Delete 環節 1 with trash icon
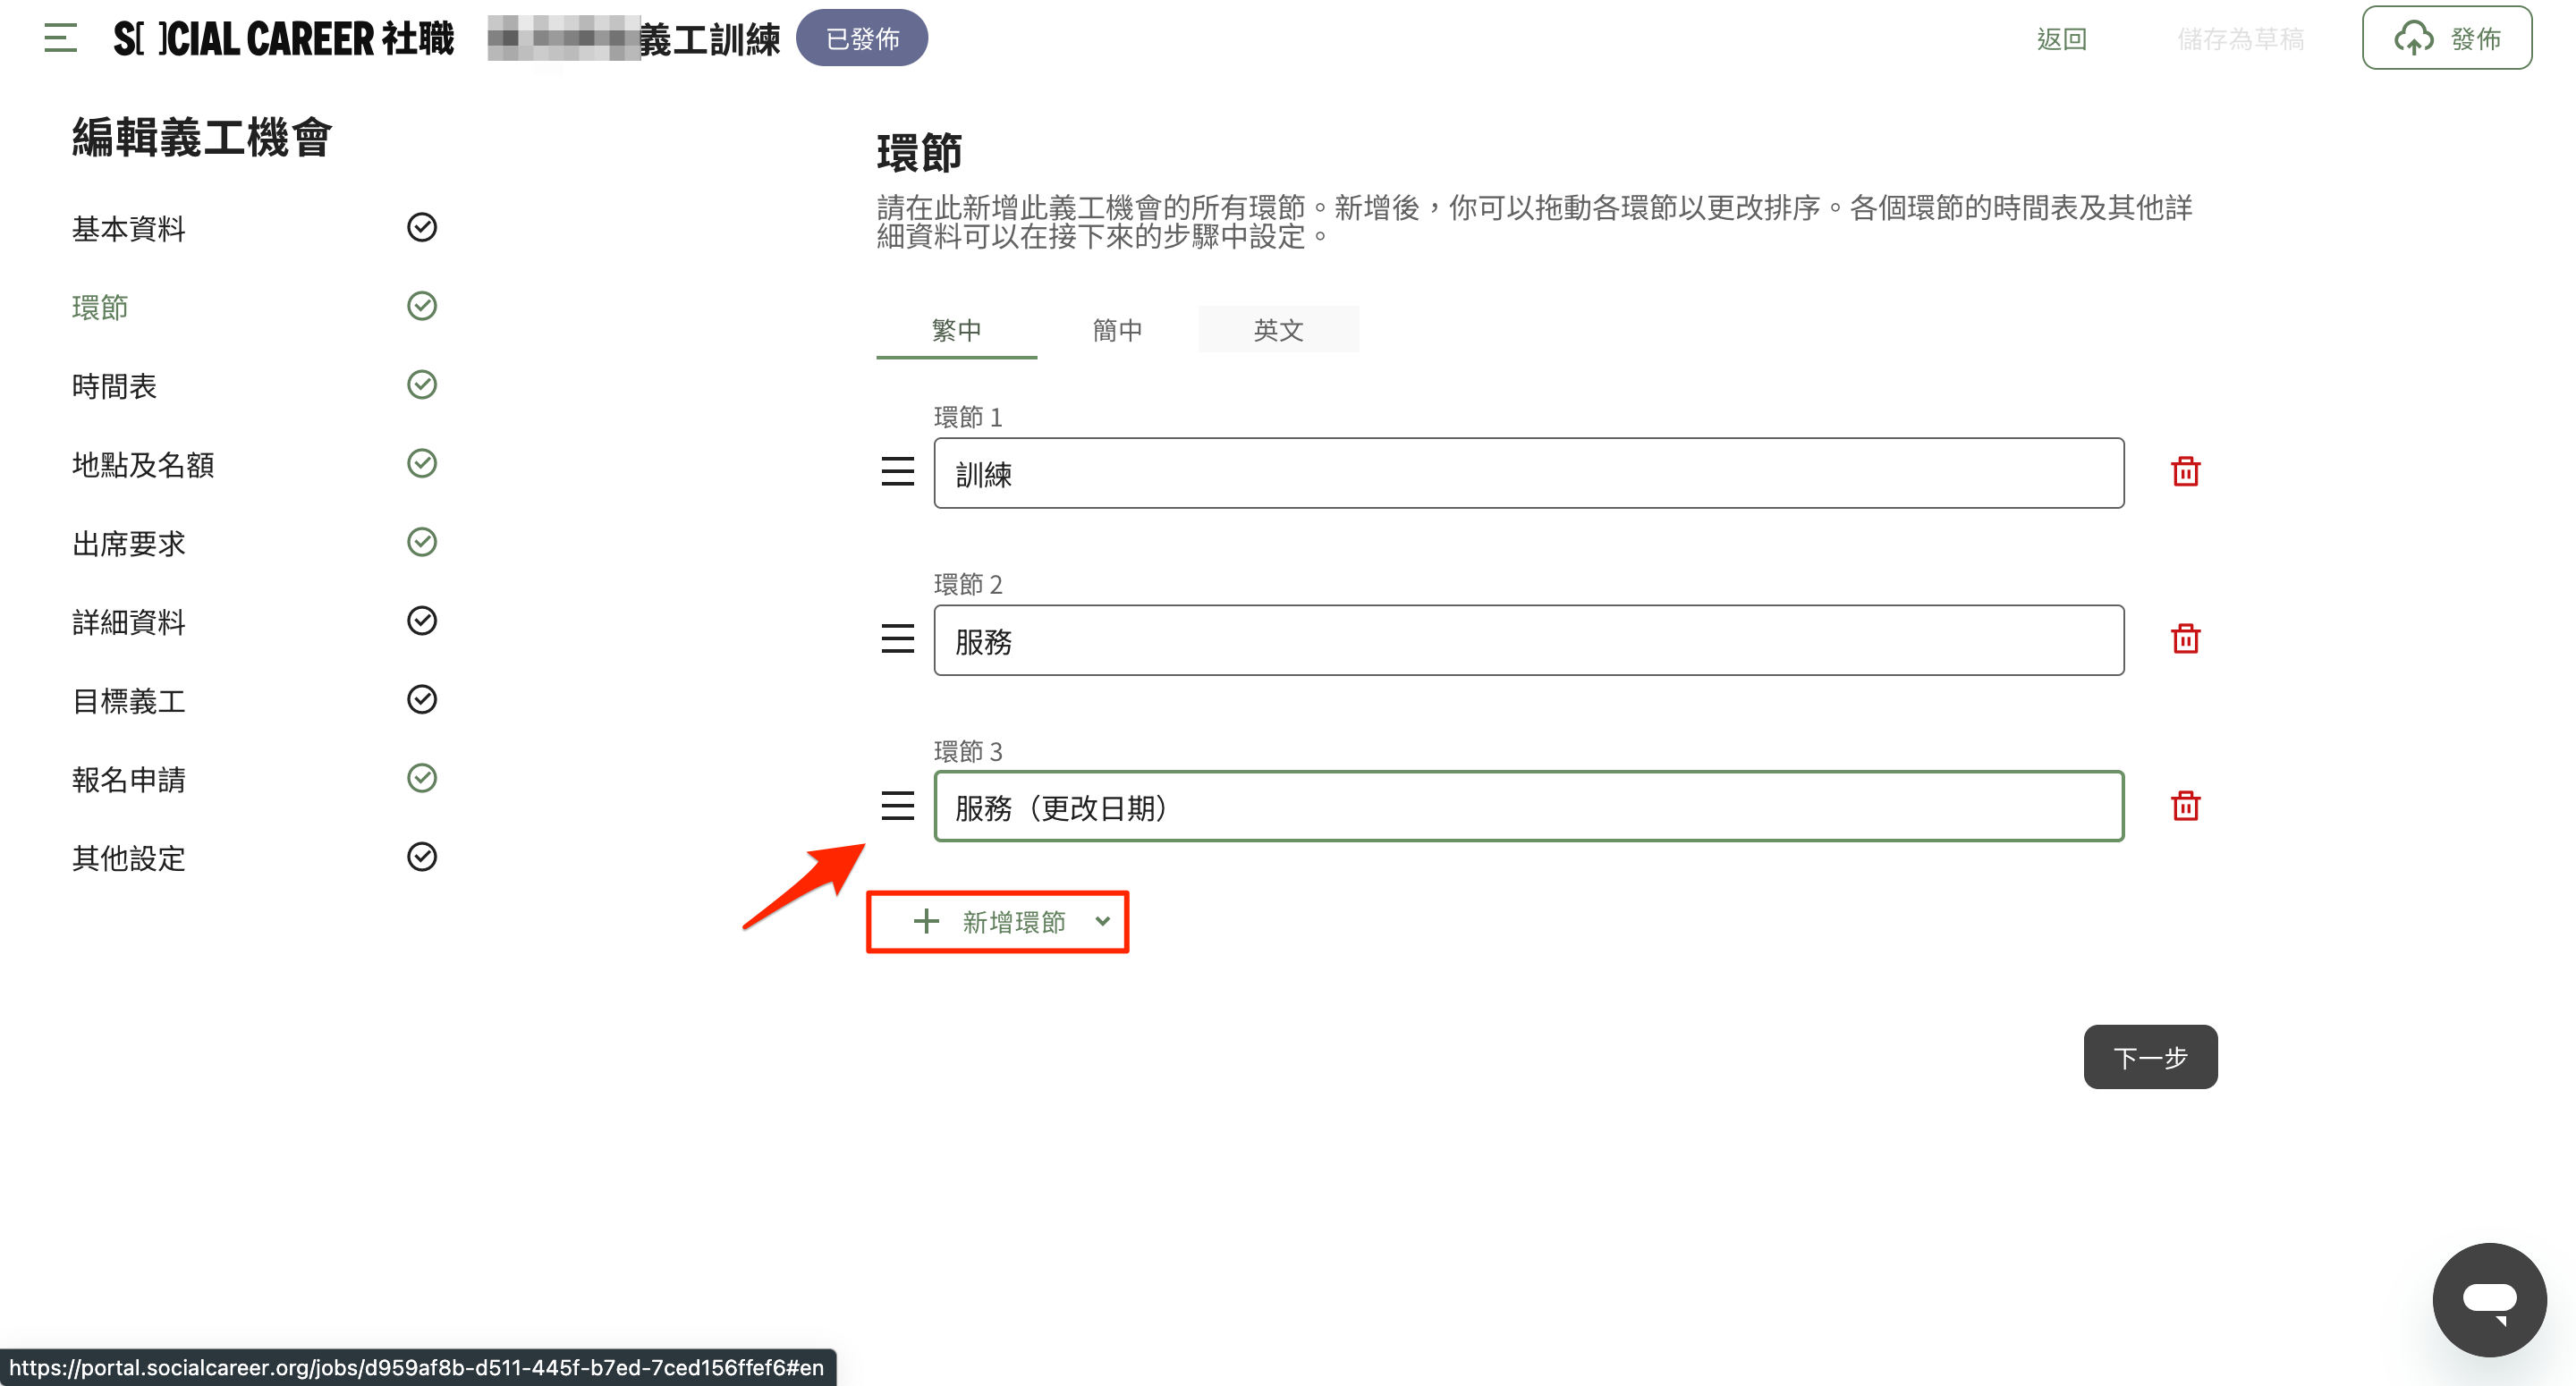This screenshot has height=1386, width=2576. pos(2185,472)
